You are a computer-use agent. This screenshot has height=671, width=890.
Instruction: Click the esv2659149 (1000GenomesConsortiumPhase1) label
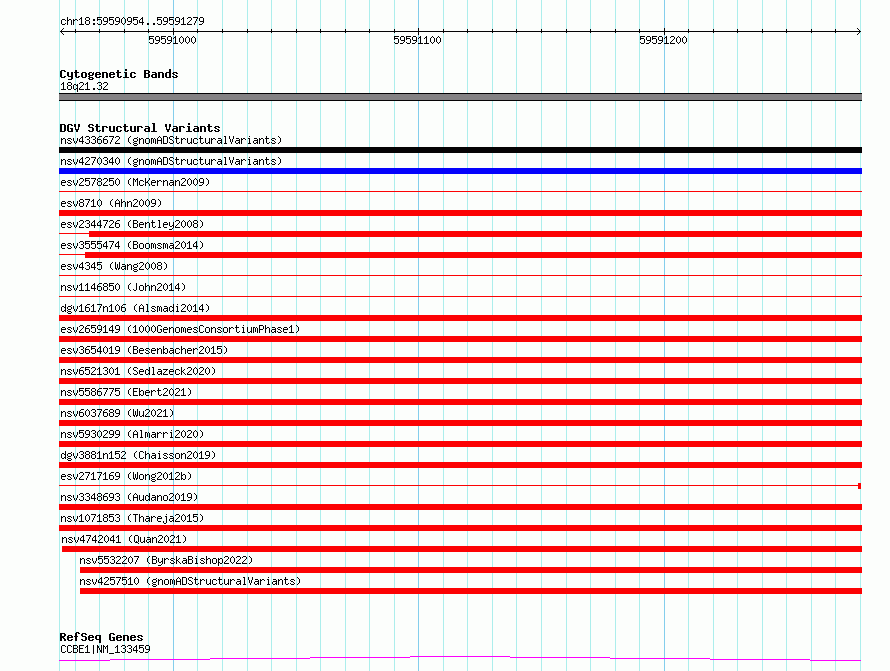[180, 329]
